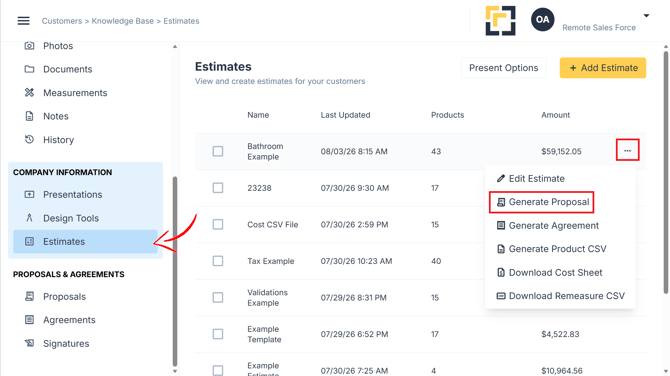The width and height of the screenshot is (670, 376).
Task: Click the Tax Example estimate name
Action: tap(270, 261)
